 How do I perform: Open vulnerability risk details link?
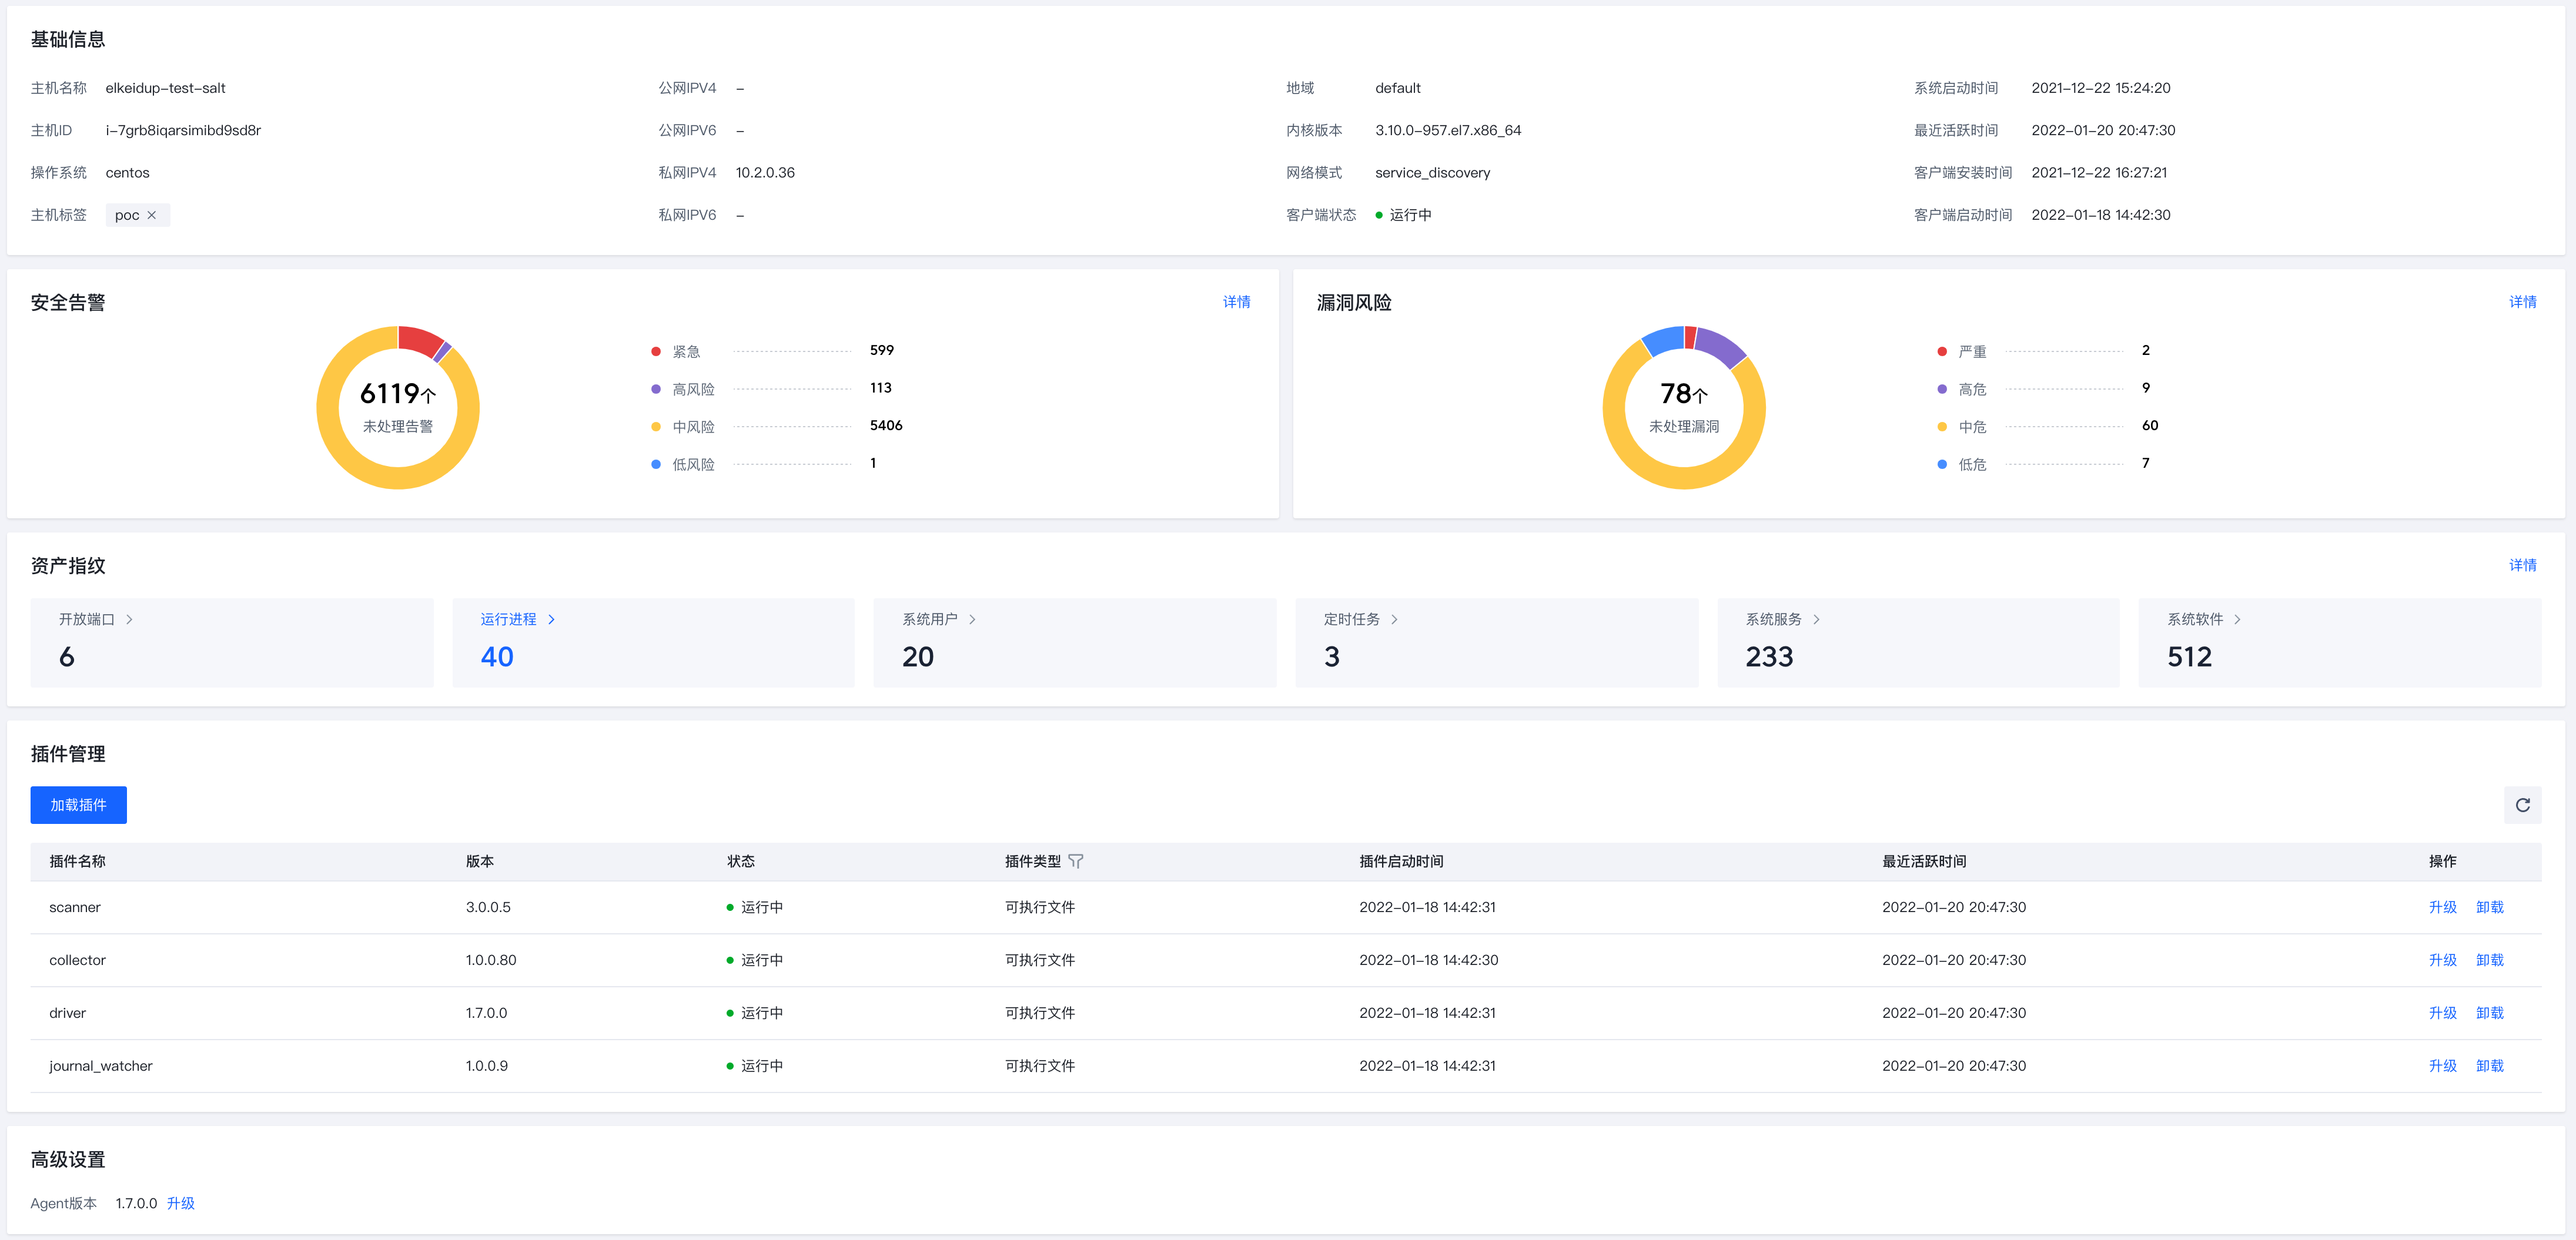tap(2522, 302)
